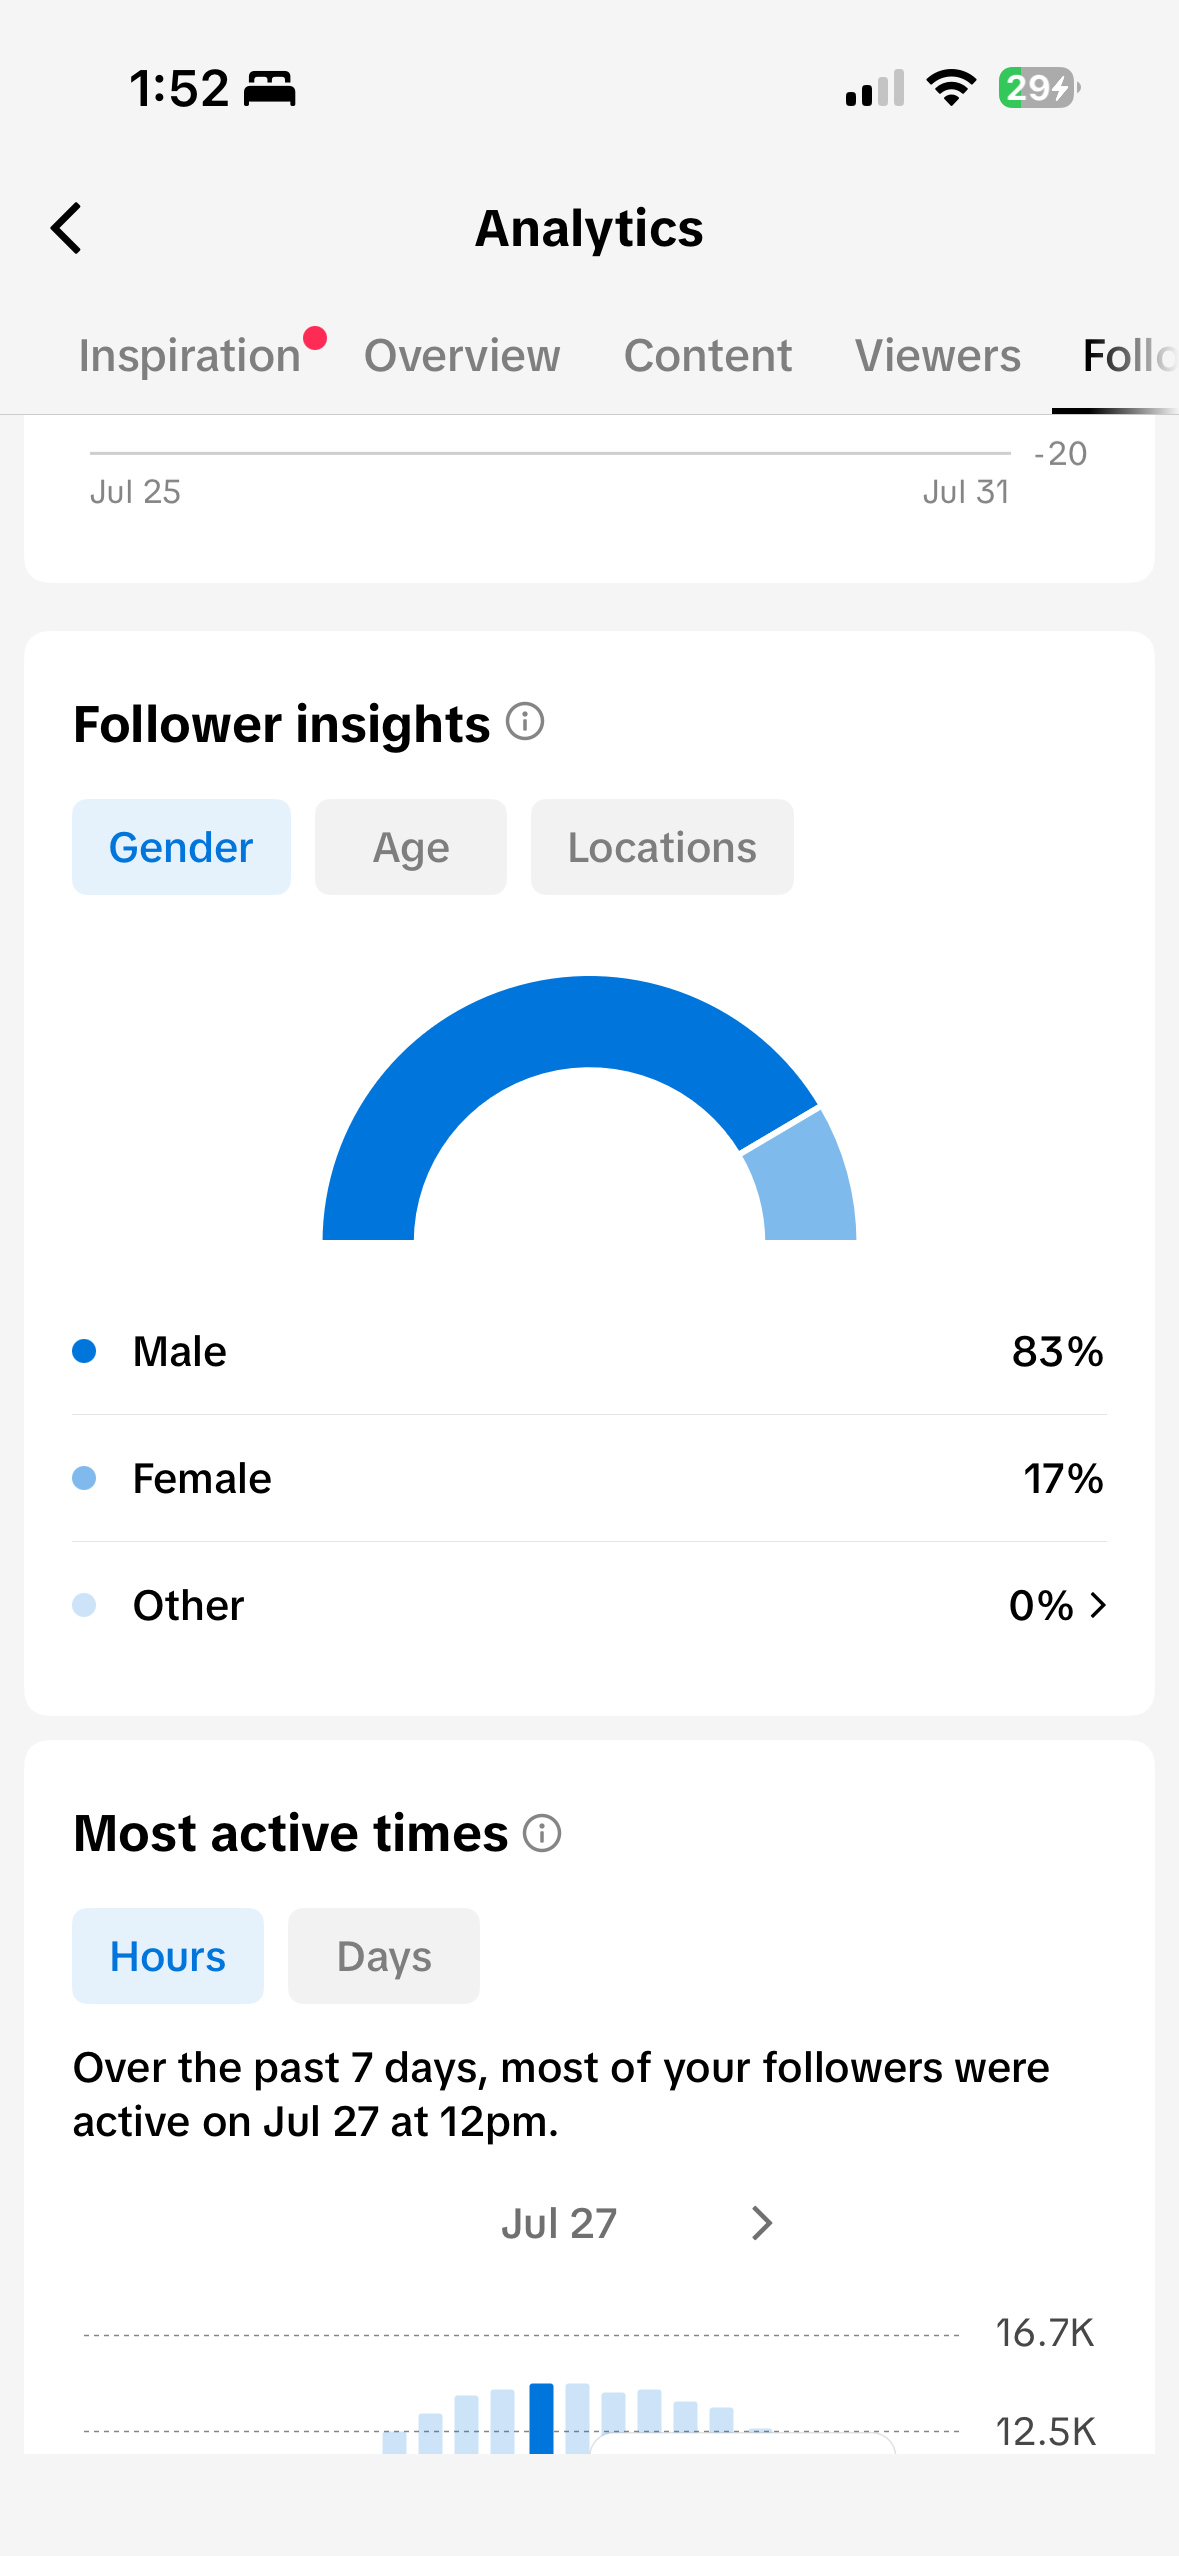The height and width of the screenshot is (2556, 1179).
Task: Open Follower insights info icon
Action: pos(525,721)
